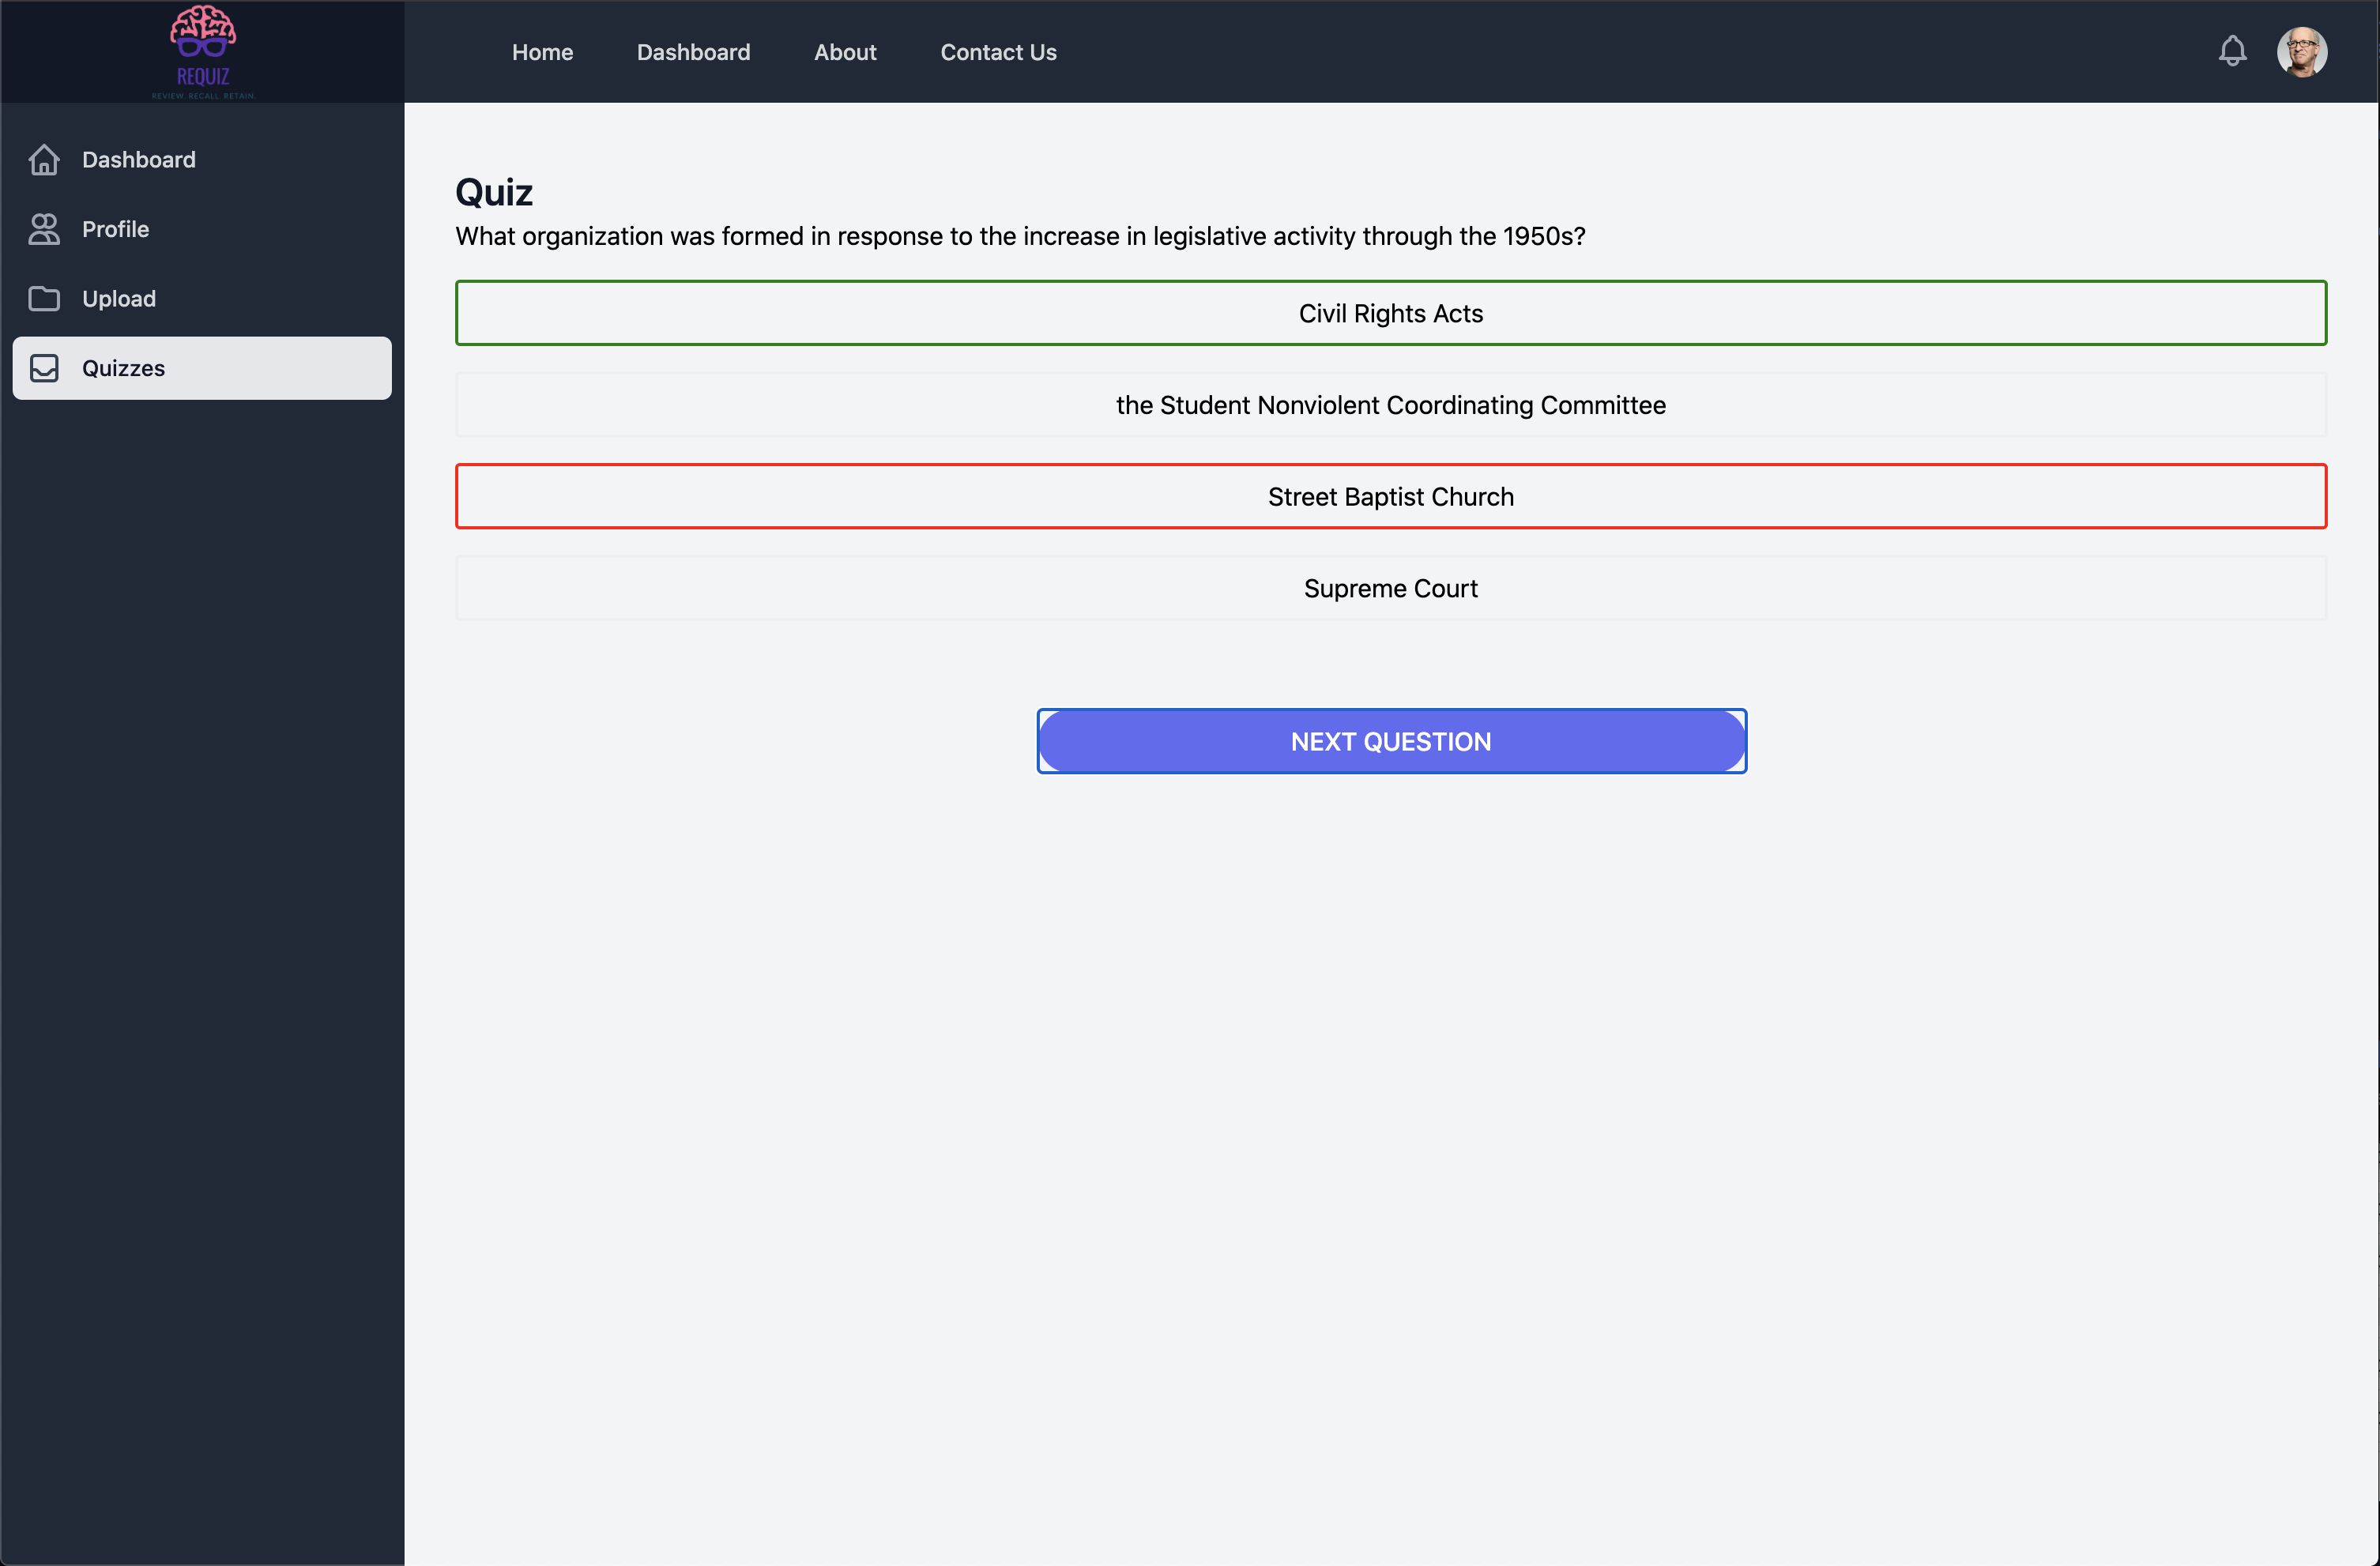2380x1566 pixels.
Task: Click the Profile people icon in sidebar
Action: [x=44, y=229]
